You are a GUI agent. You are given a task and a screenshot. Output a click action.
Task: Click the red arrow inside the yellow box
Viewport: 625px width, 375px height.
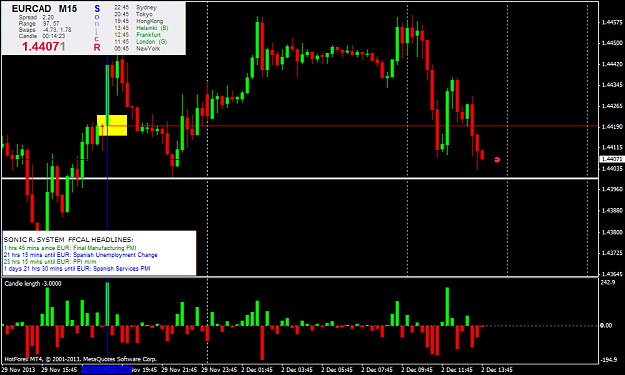pyautogui.click(x=102, y=127)
